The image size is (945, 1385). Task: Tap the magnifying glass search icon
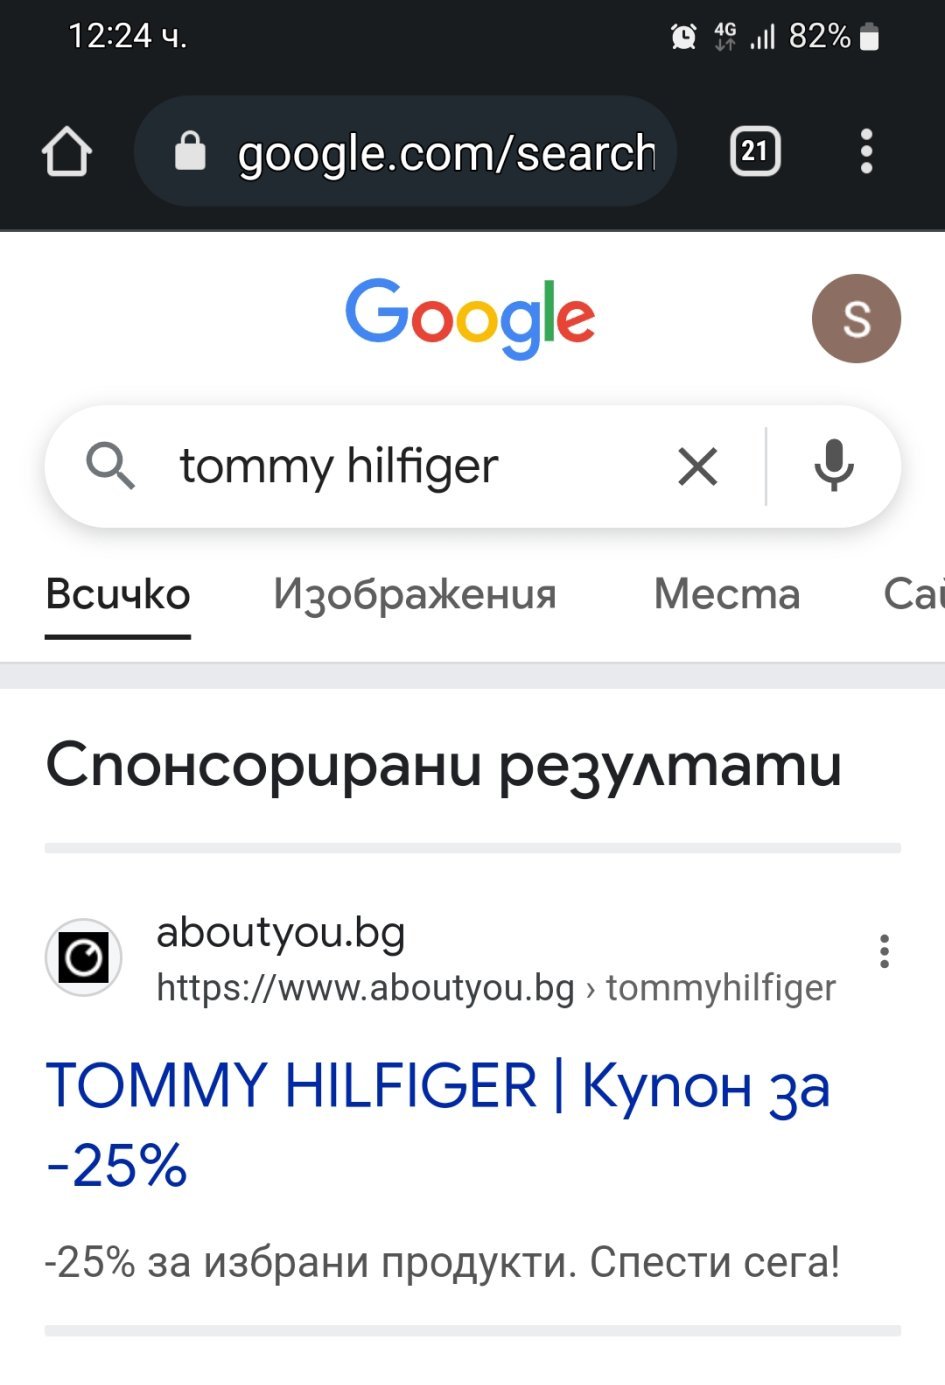[110, 466]
